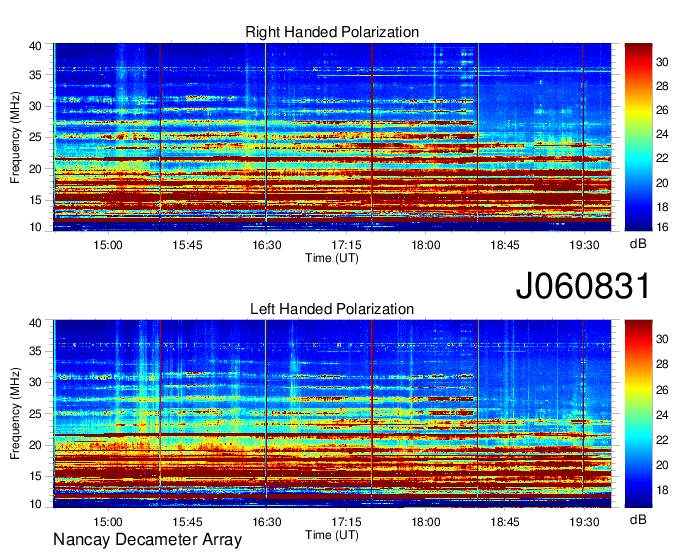
Task: Click the 19:30 tick under Left Handed plot
Action: 584,522
